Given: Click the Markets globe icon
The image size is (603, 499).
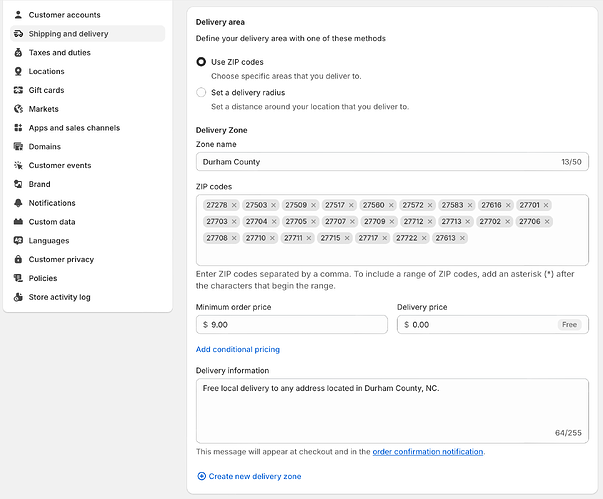Looking at the screenshot, I should click(x=19, y=109).
